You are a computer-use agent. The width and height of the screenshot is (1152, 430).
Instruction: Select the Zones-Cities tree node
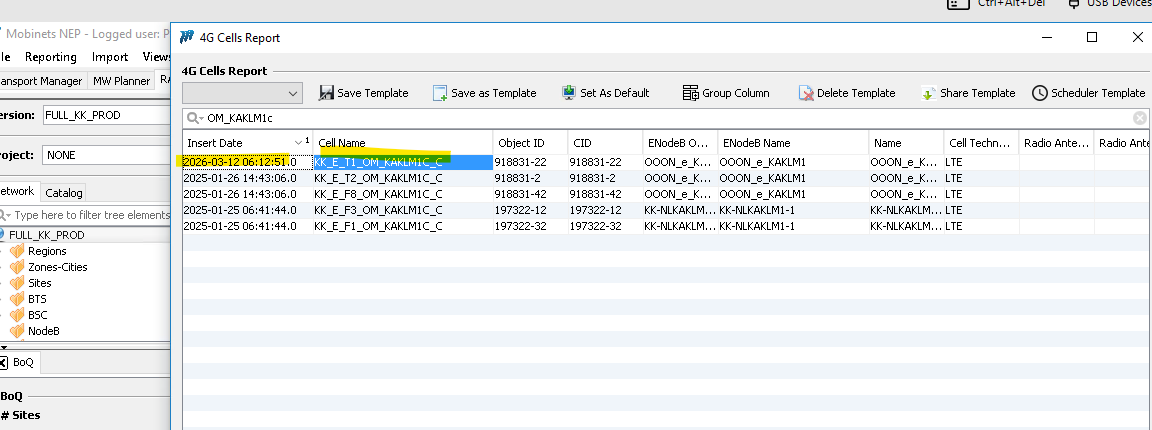(57, 267)
